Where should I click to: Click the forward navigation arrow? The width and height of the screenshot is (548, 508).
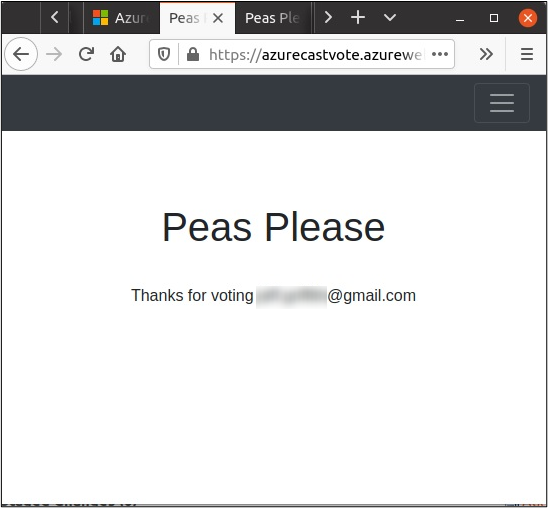tap(54, 54)
